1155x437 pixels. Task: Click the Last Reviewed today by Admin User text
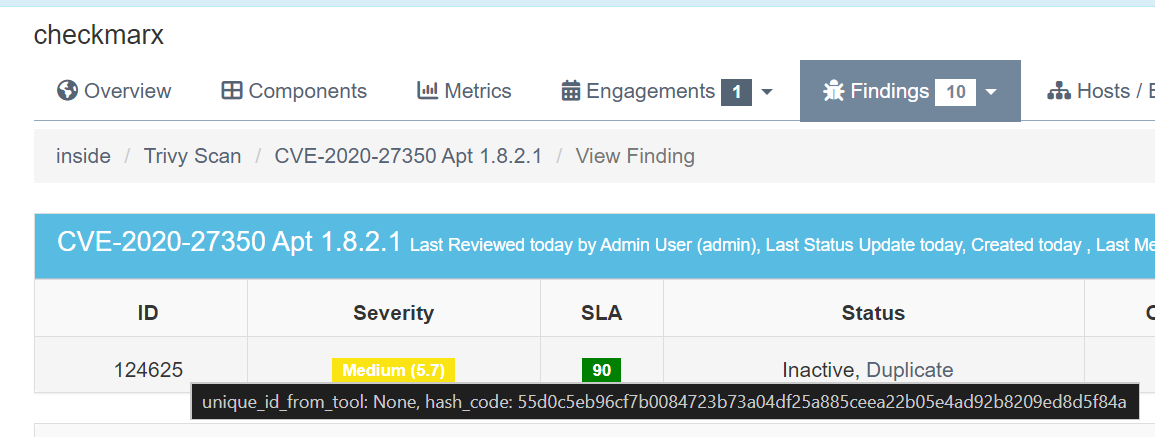click(x=585, y=245)
